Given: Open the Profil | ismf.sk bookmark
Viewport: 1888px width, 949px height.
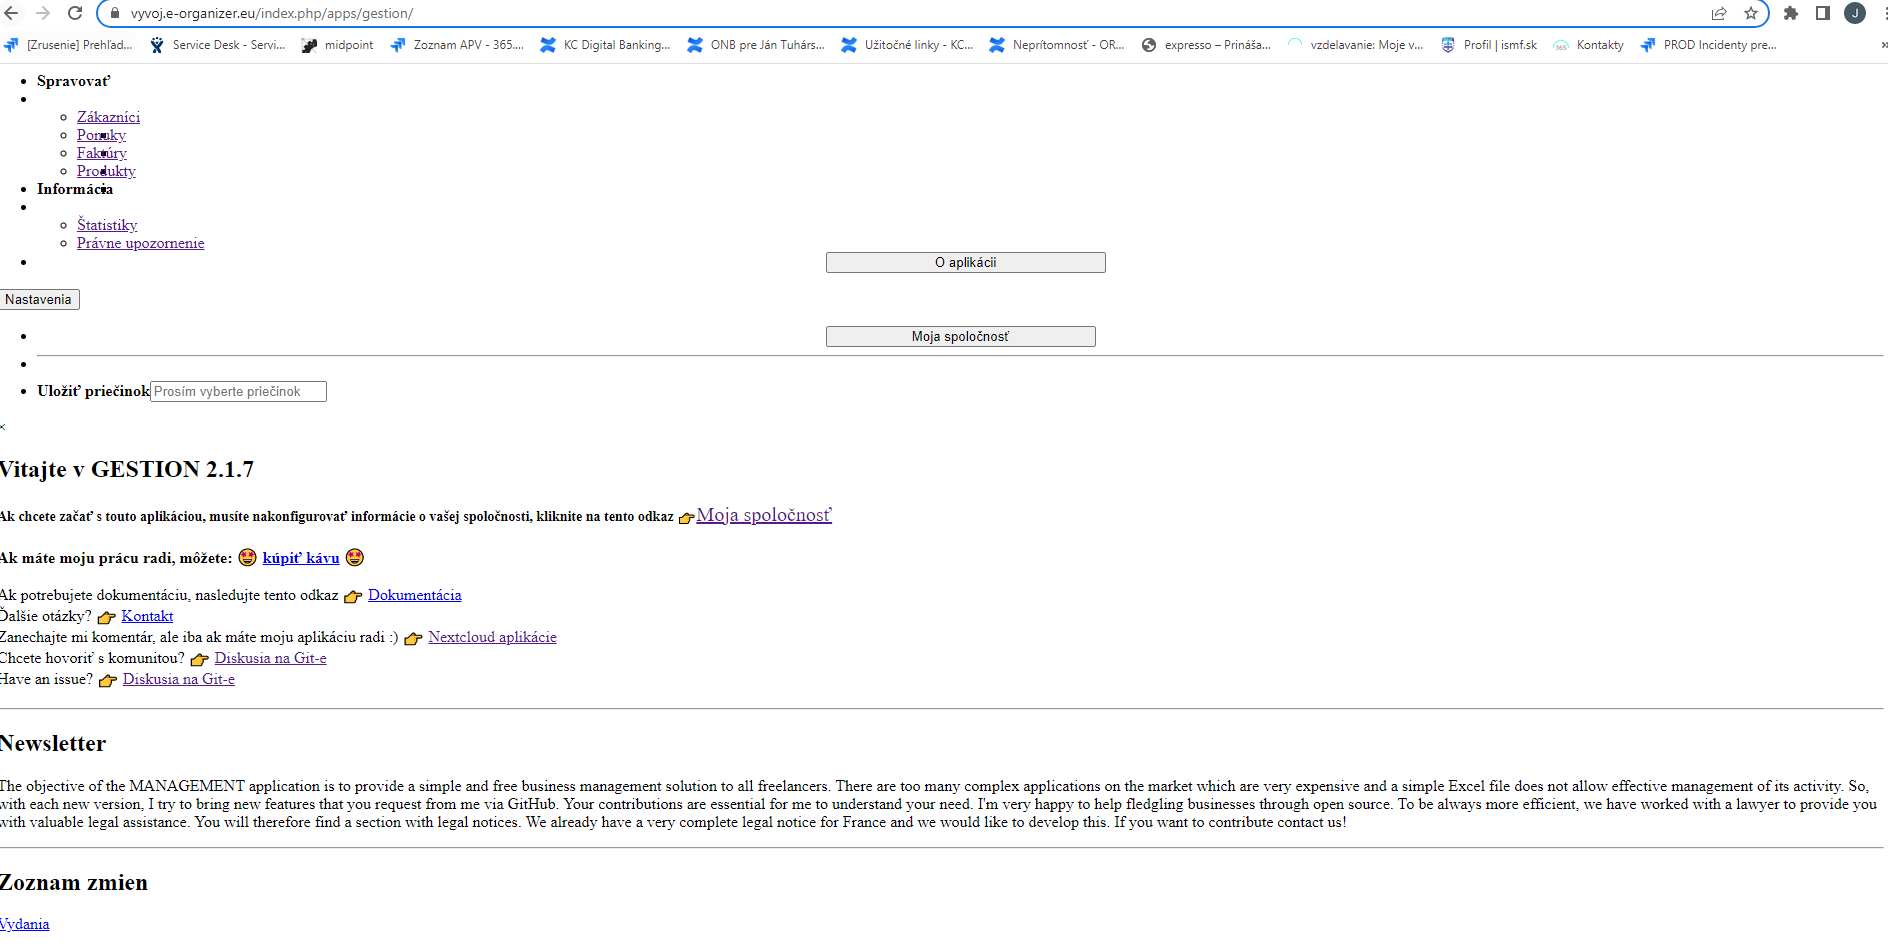Looking at the screenshot, I should [1489, 45].
